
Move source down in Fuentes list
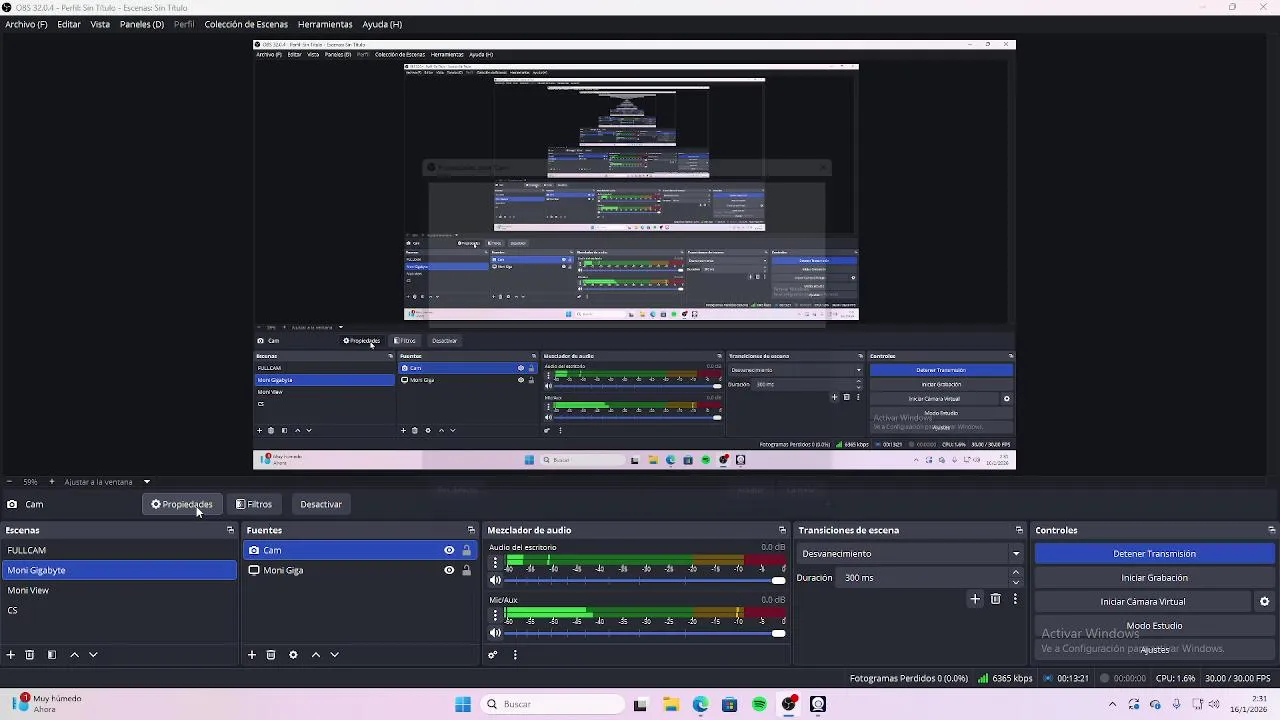[x=335, y=655]
